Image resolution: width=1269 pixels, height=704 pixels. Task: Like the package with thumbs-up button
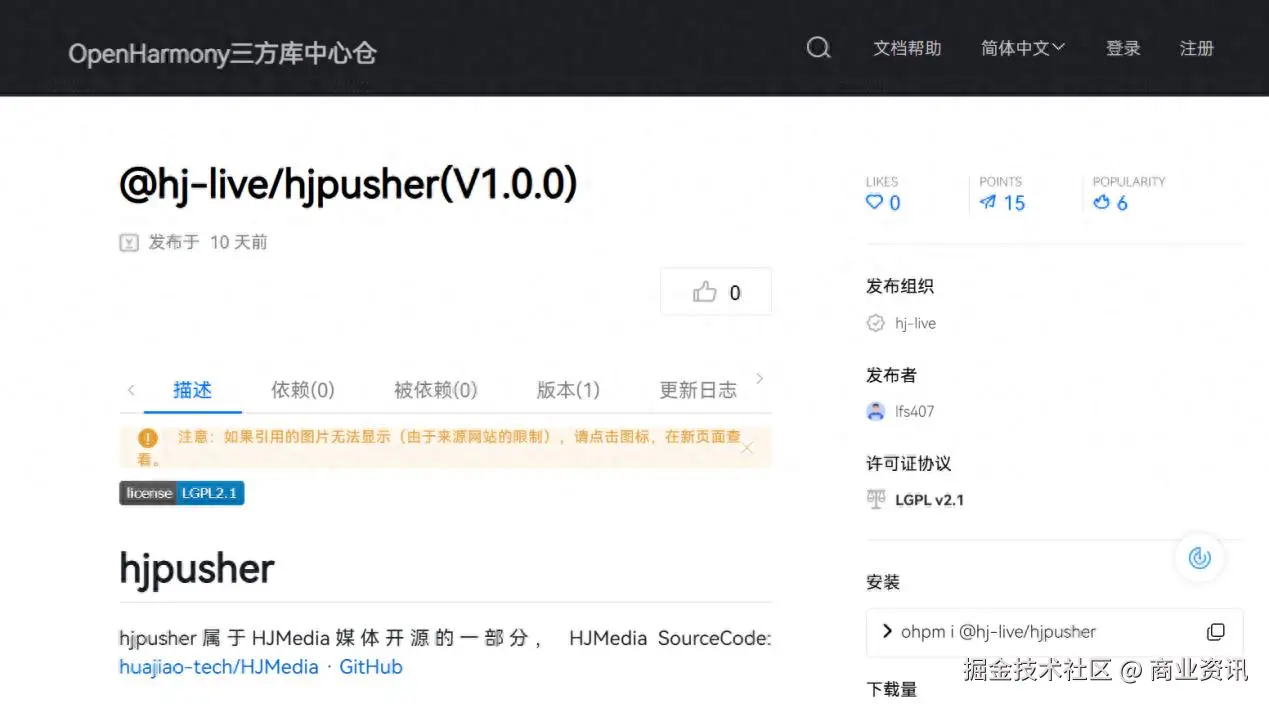[716, 292]
